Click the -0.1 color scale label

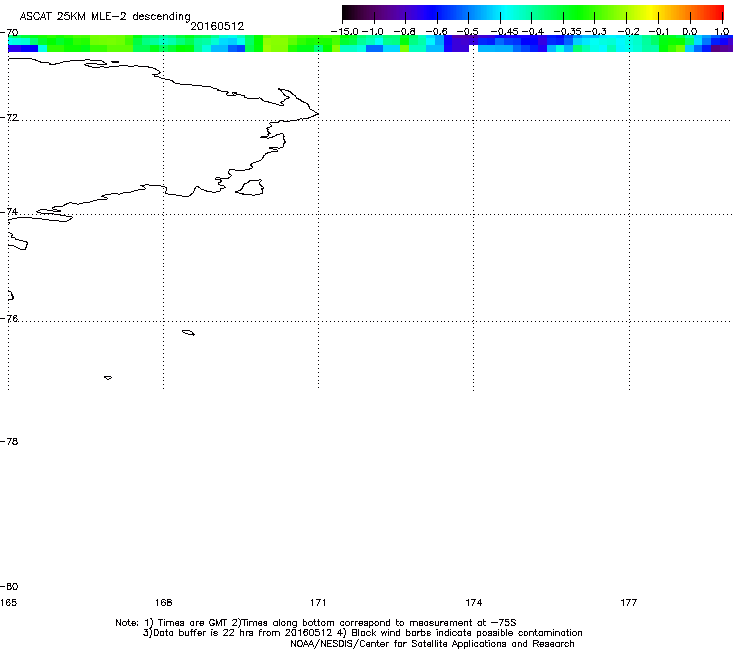point(660,32)
